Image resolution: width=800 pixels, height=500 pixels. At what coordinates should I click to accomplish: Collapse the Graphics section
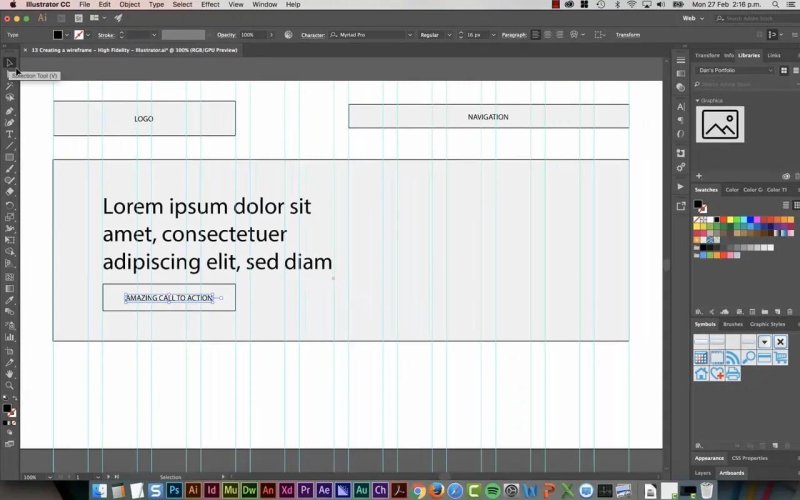click(697, 101)
